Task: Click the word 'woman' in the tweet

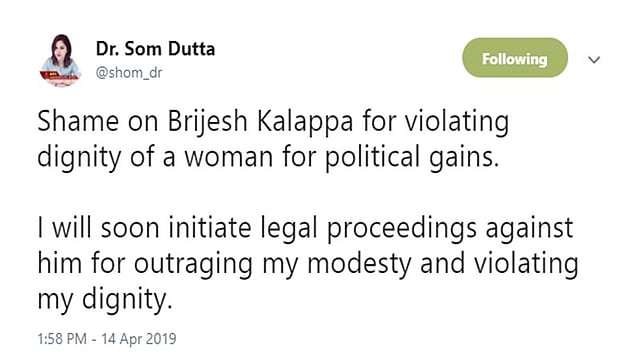Action: tap(228, 158)
